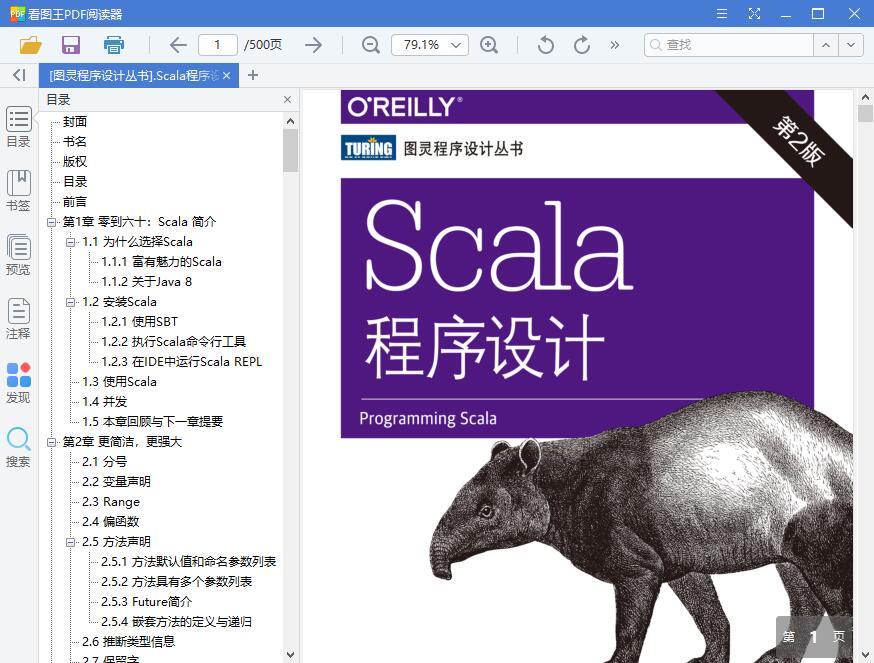Jump to 书名 in the outline
The width and height of the screenshot is (874, 663).
(x=75, y=142)
